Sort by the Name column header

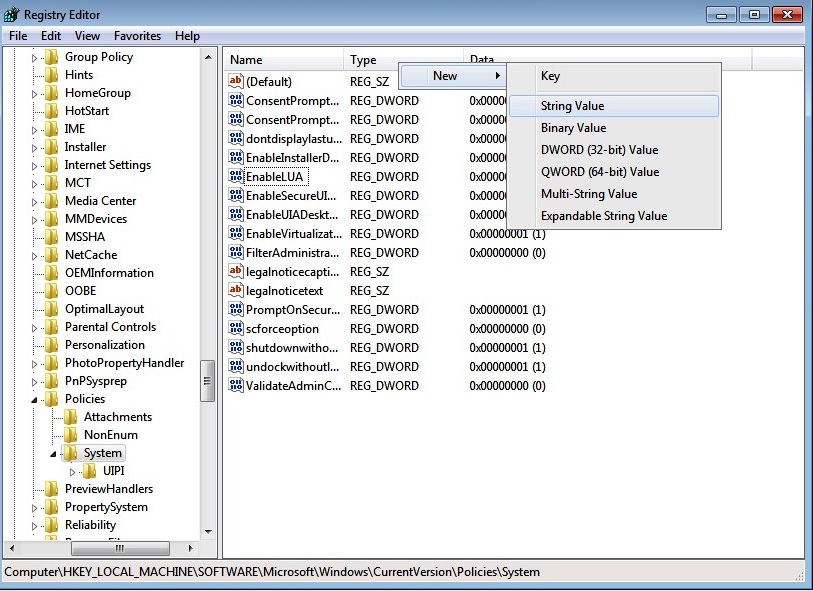coord(284,60)
